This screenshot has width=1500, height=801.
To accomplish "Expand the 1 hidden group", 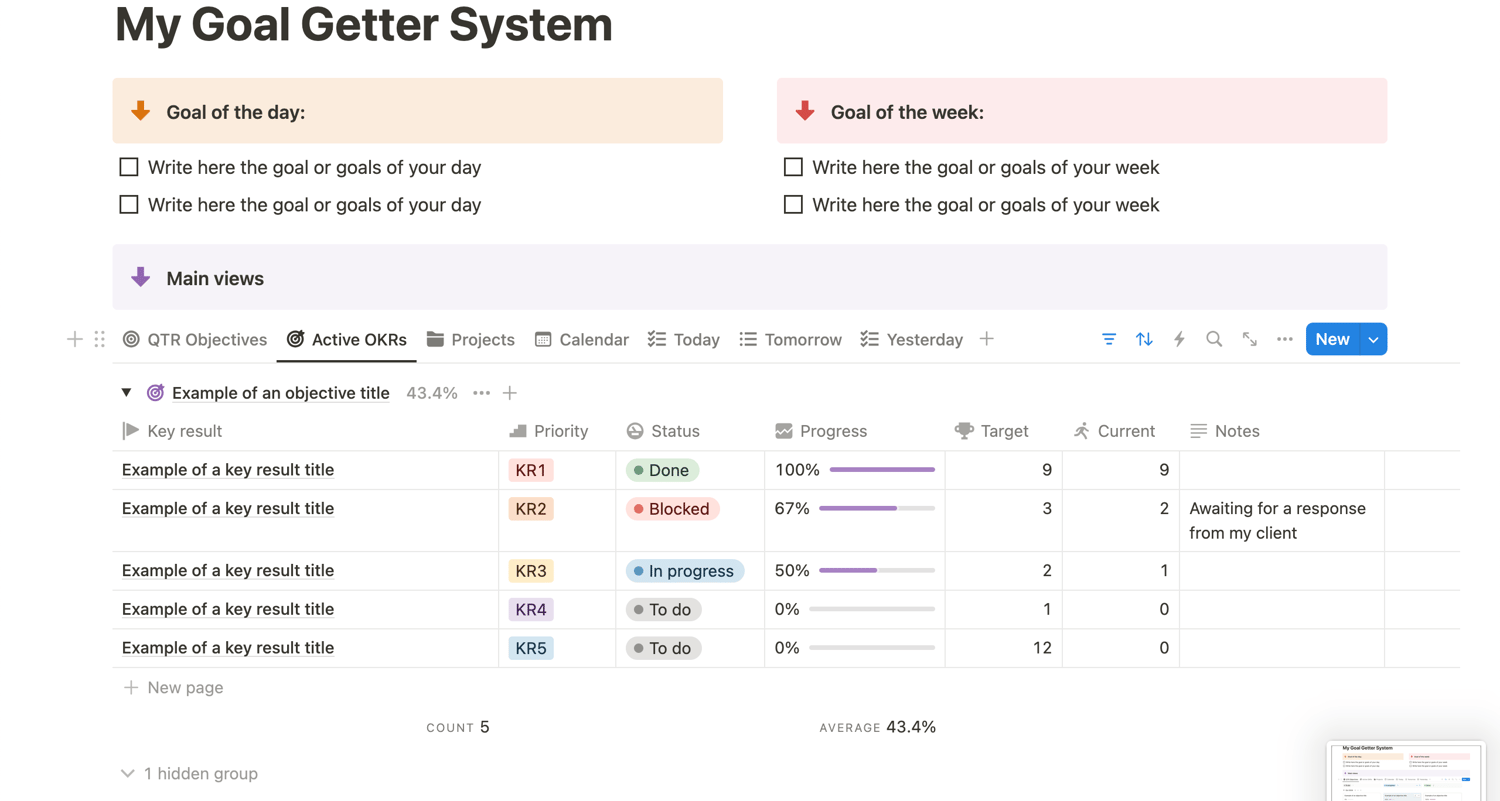I will pos(189,773).
